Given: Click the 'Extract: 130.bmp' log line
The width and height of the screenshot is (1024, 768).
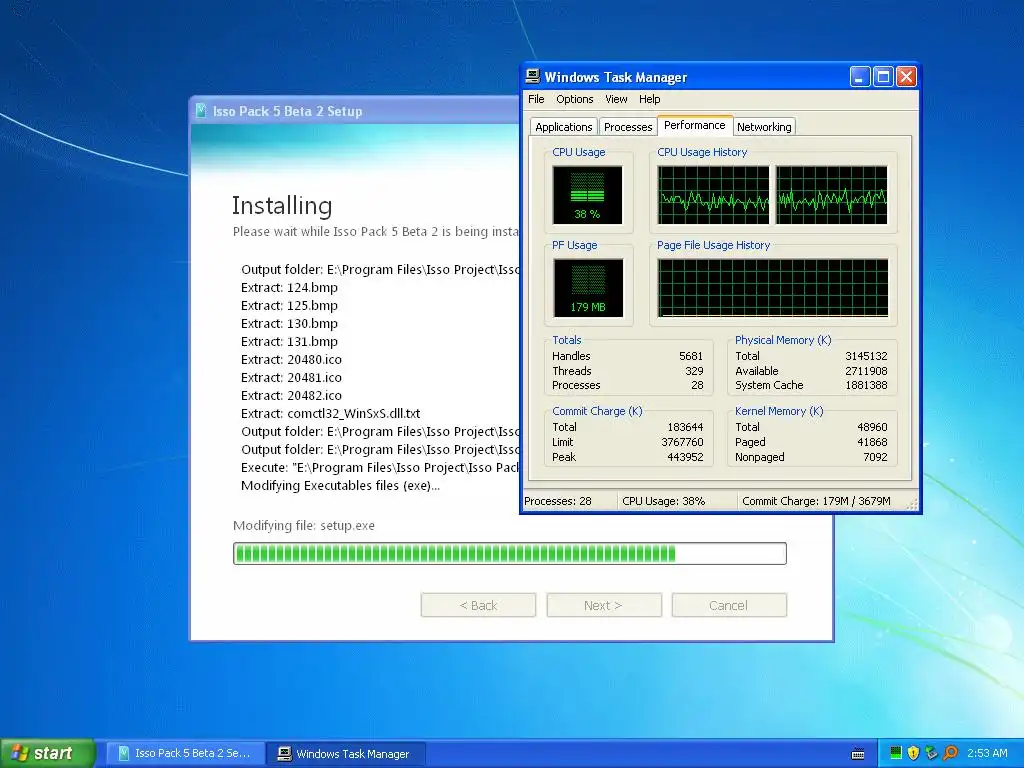Looking at the screenshot, I should (x=289, y=324).
